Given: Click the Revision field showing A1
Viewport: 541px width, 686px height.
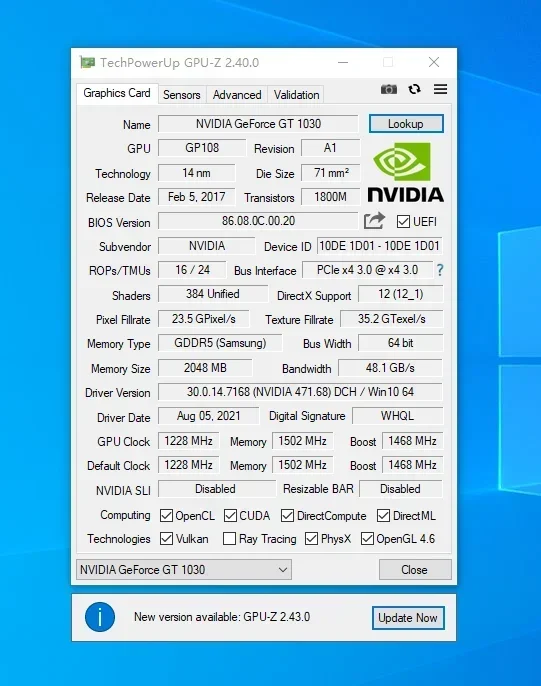Looking at the screenshot, I should coord(331,148).
